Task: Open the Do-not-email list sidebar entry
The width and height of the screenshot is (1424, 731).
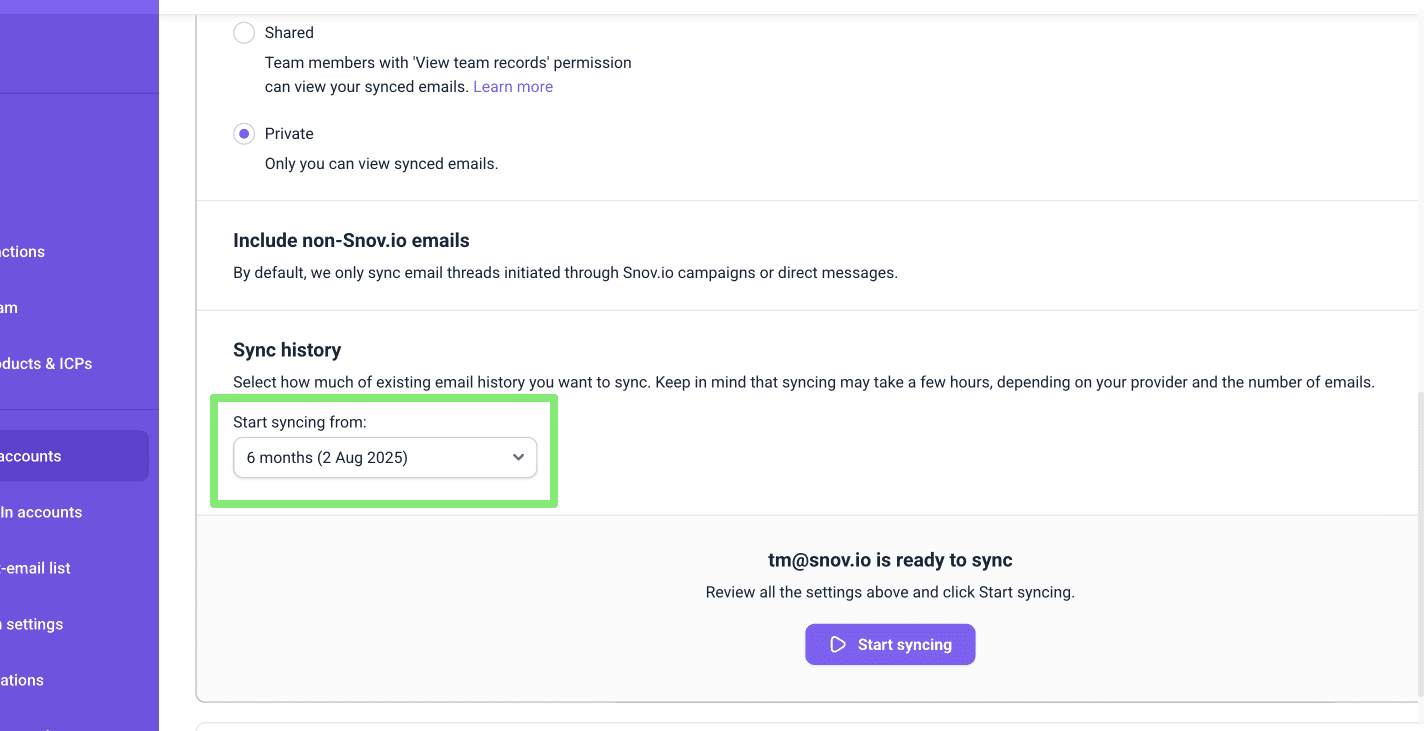Action: click(x=36, y=568)
